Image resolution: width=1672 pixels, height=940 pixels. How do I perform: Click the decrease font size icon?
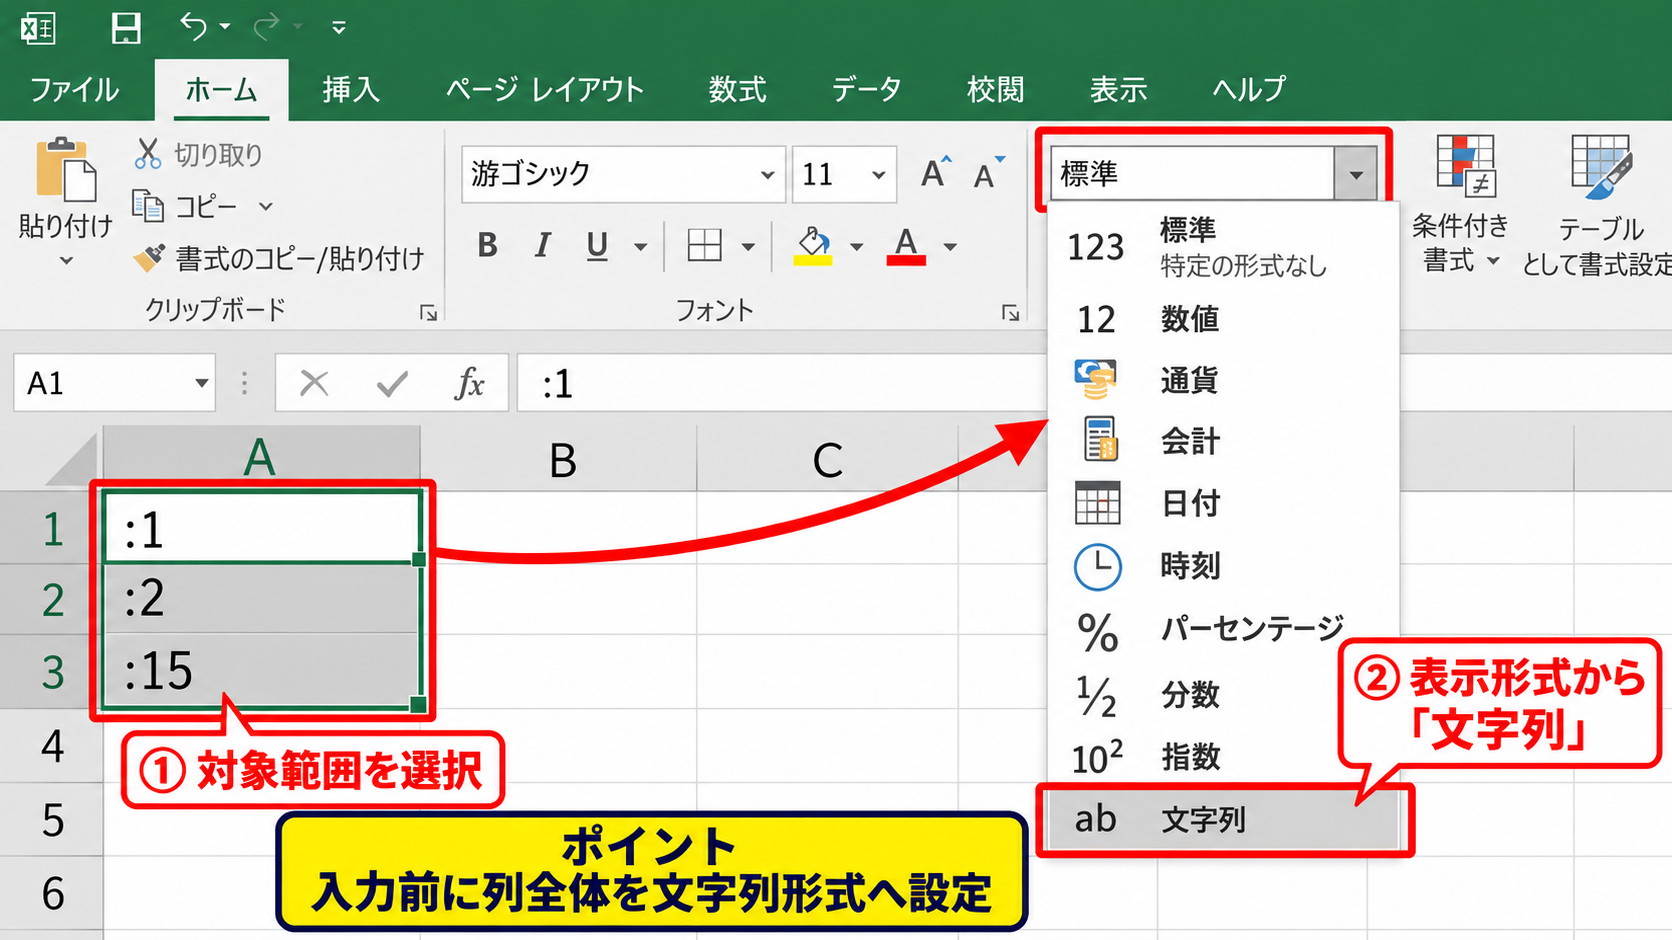[989, 174]
